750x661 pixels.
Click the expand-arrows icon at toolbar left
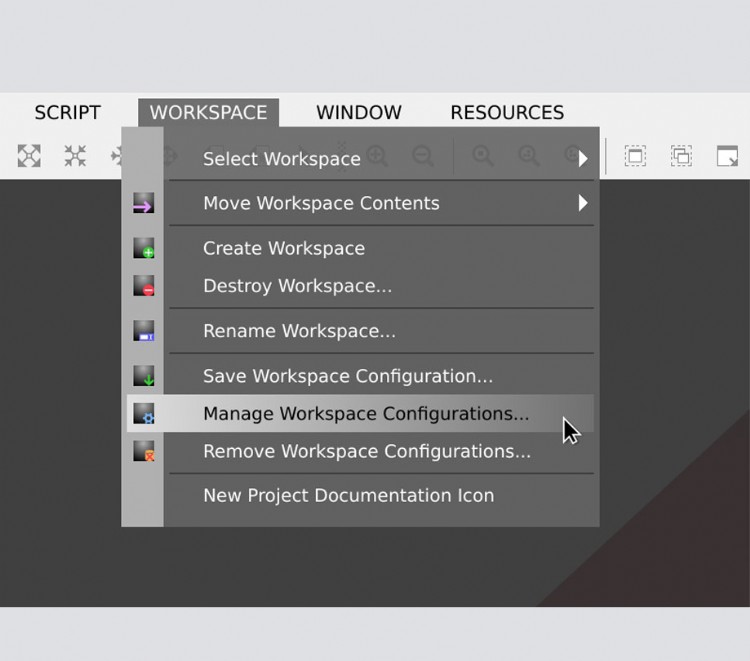[29, 155]
